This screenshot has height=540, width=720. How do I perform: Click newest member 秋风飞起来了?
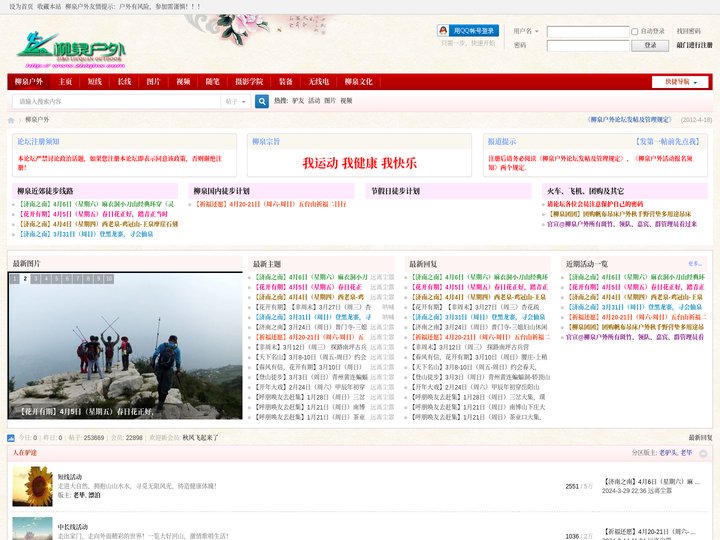(x=201, y=438)
